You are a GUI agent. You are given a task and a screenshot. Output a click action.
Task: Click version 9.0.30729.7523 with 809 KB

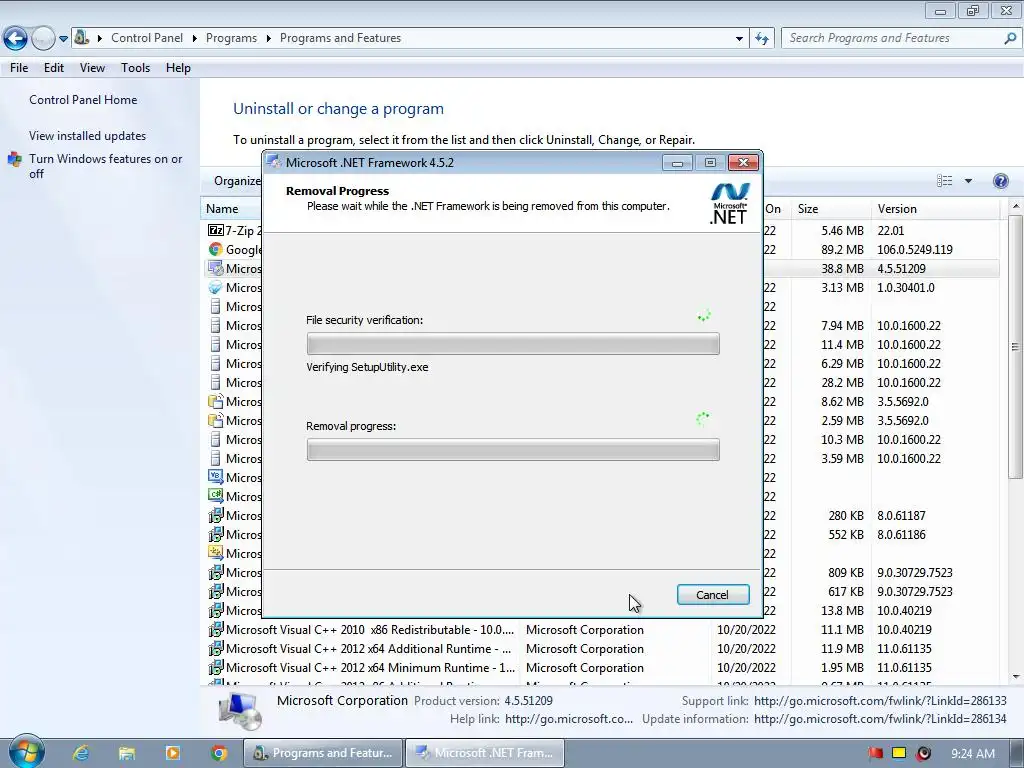pyautogui.click(x=914, y=573)
